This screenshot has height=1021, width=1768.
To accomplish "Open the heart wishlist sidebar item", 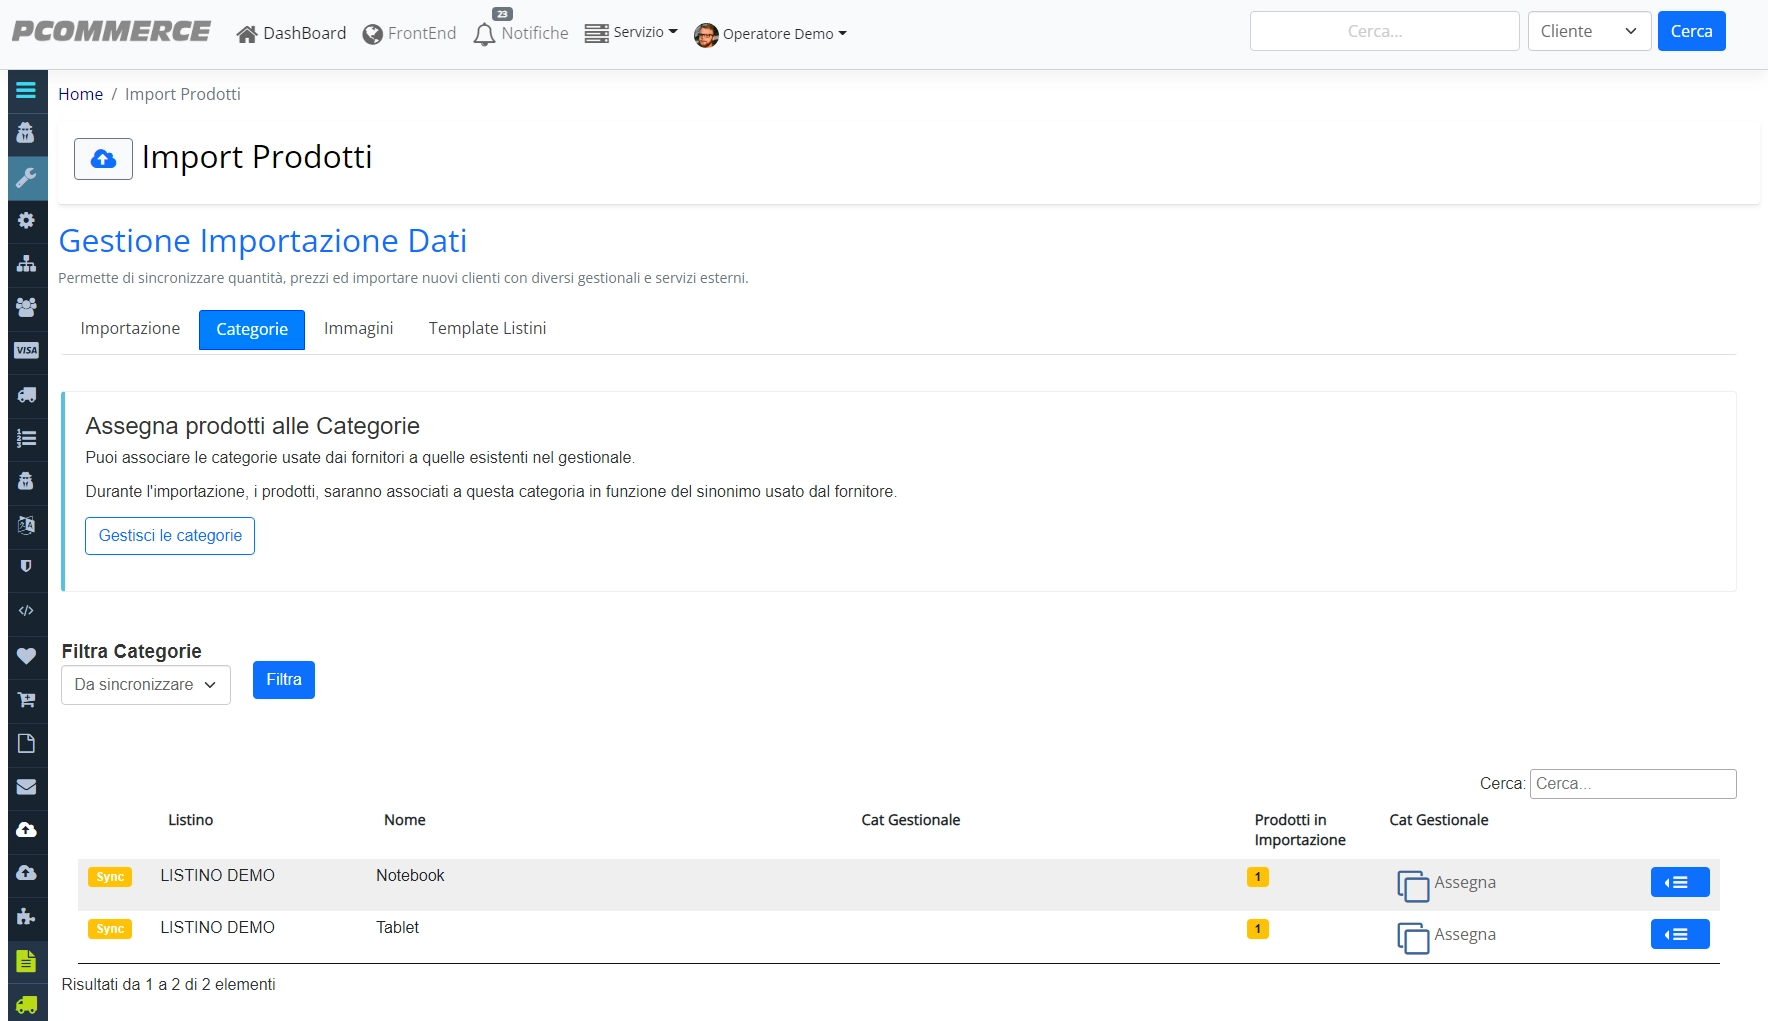I will (26, 655).
